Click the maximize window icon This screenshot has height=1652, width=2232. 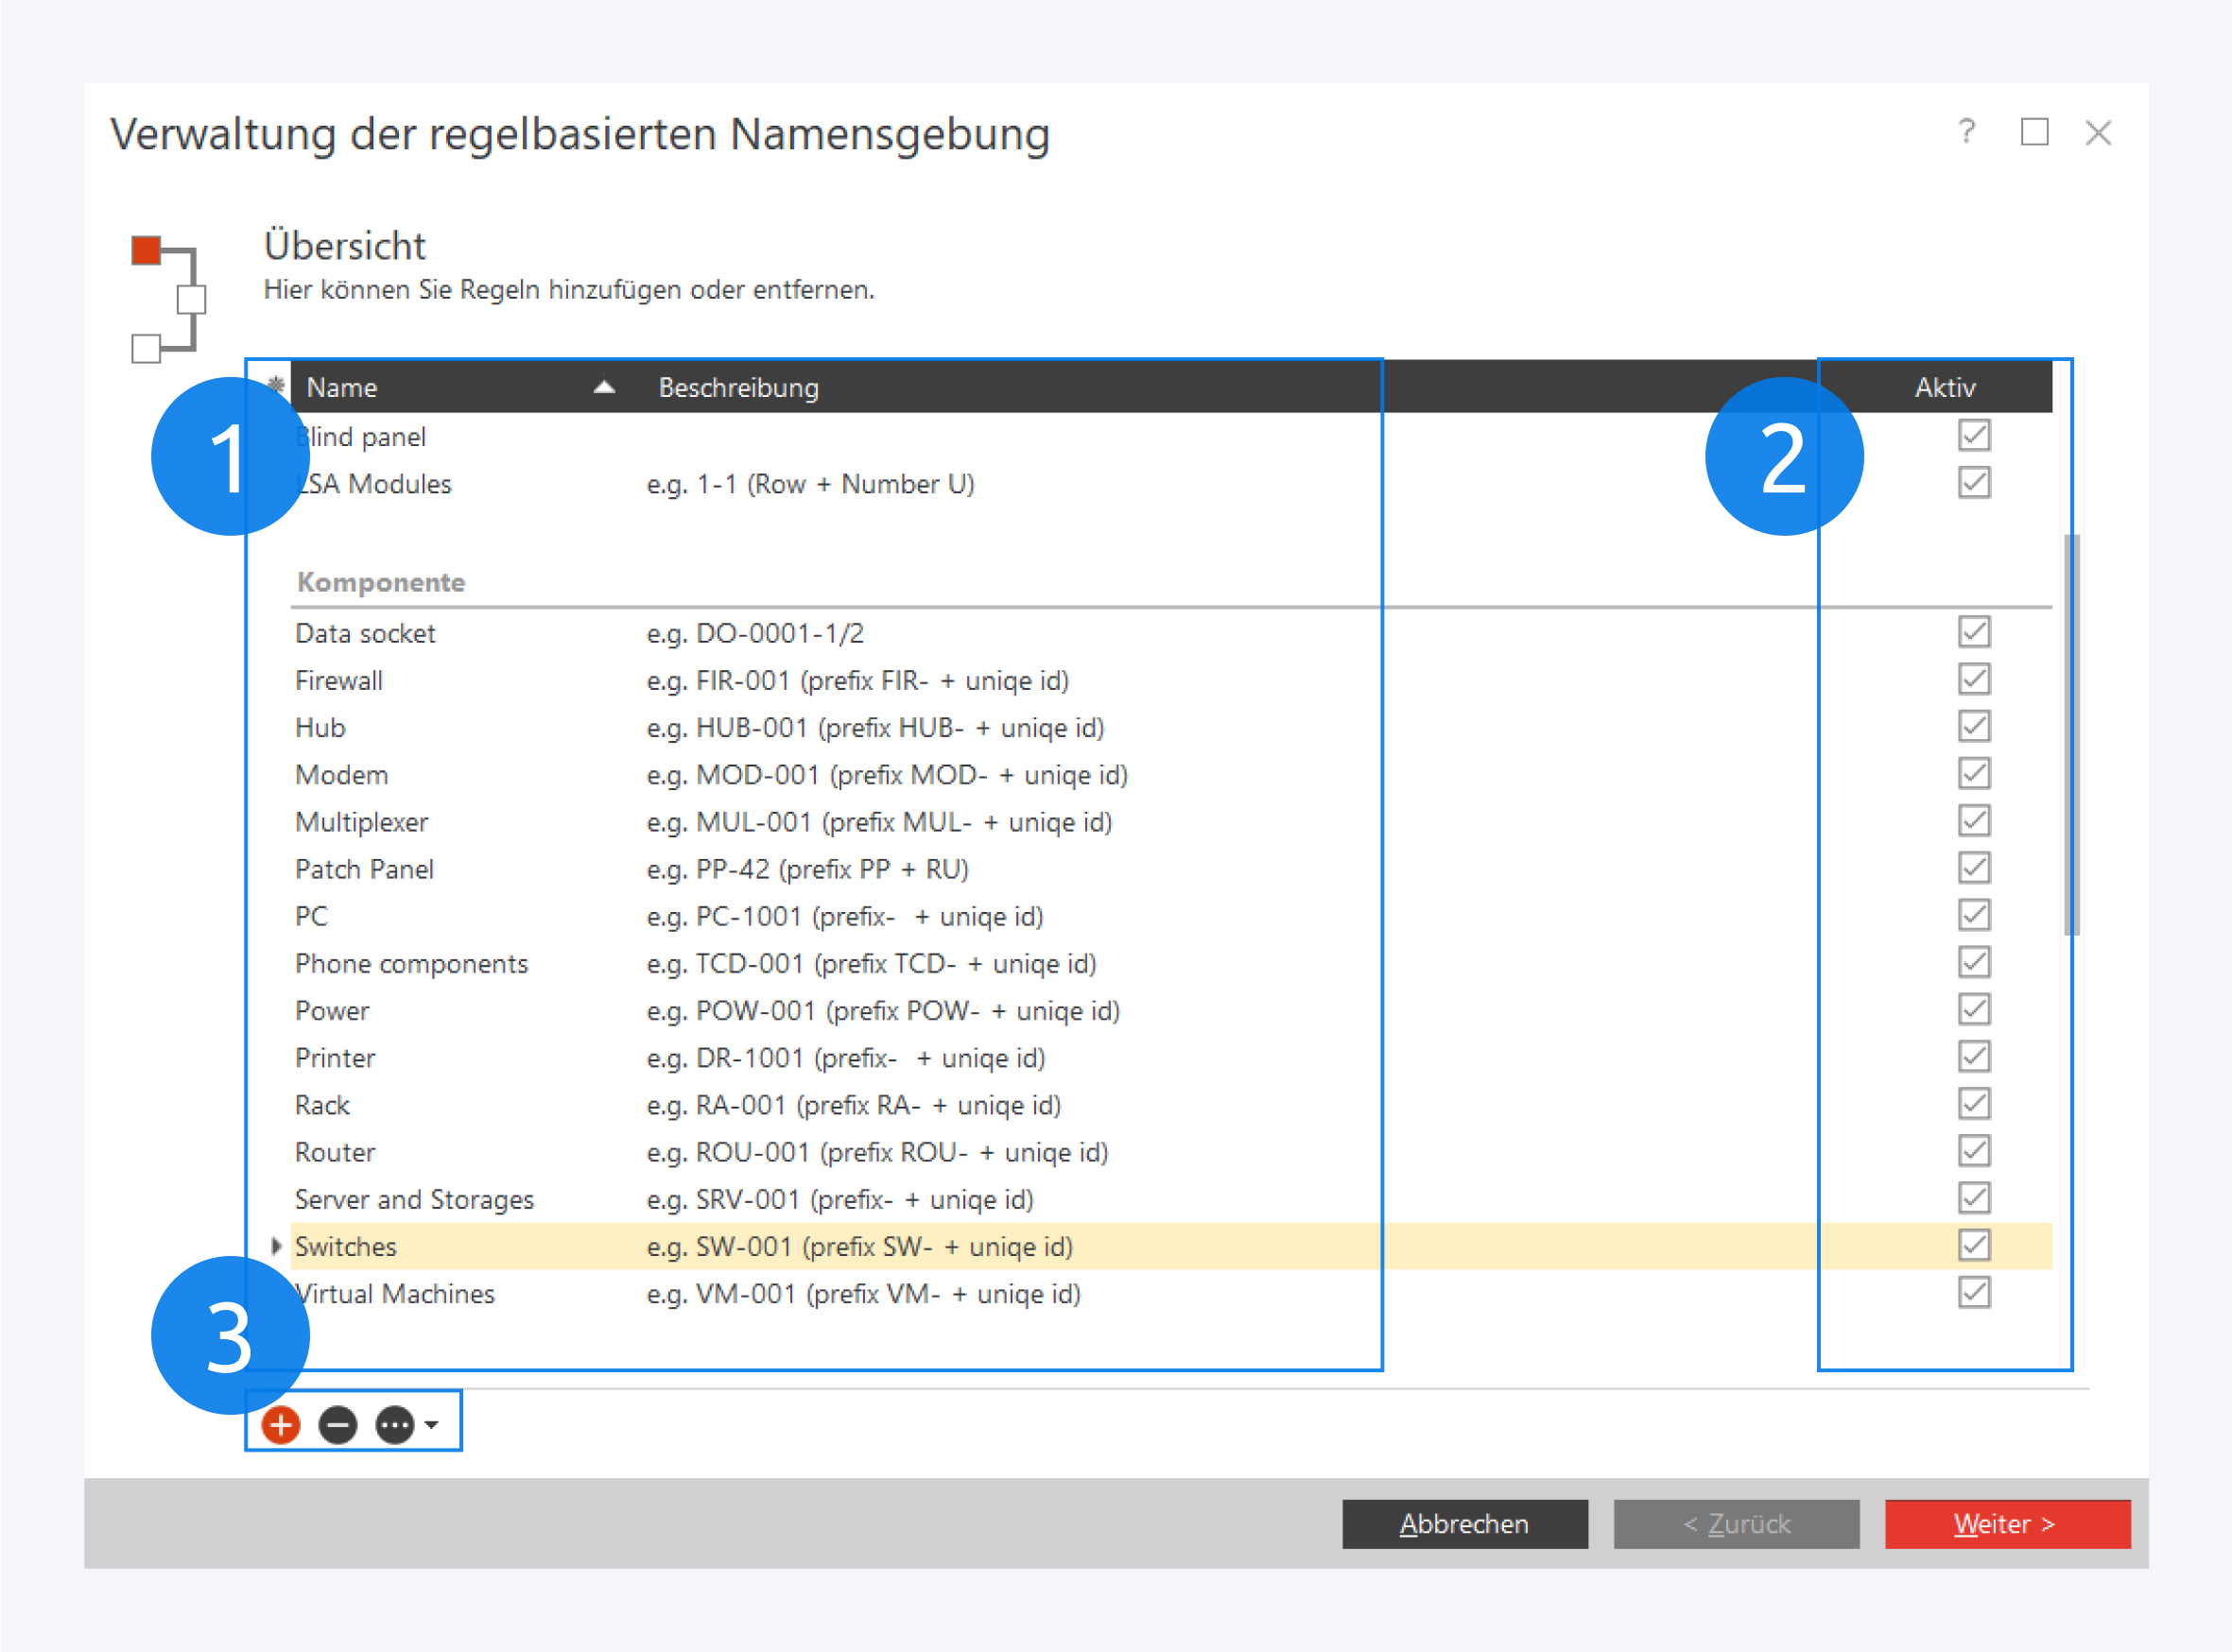pos(2034,132)
